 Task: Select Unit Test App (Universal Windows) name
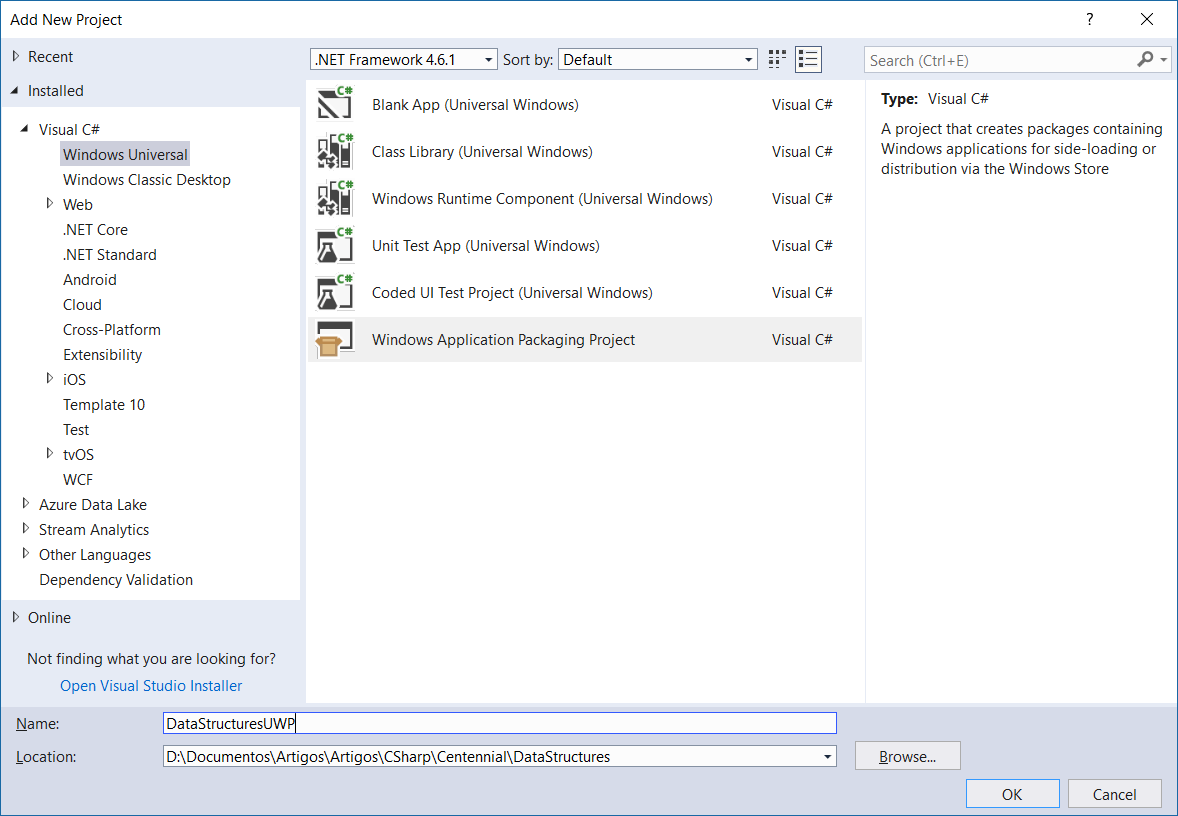click(485, 246)
